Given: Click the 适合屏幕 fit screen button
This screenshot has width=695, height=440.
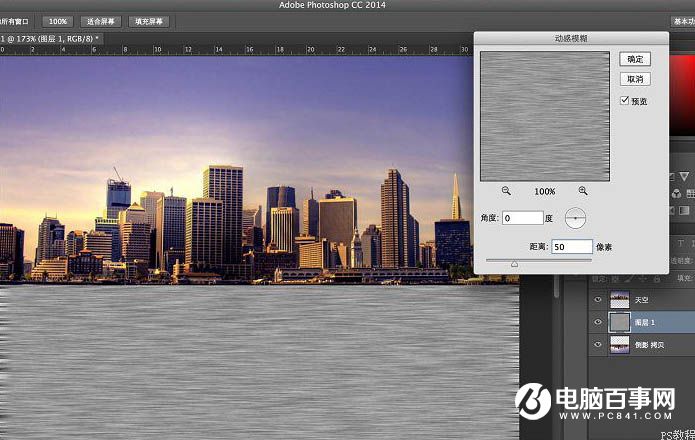Looking at the screenshot, I should (x=101, y=21).
